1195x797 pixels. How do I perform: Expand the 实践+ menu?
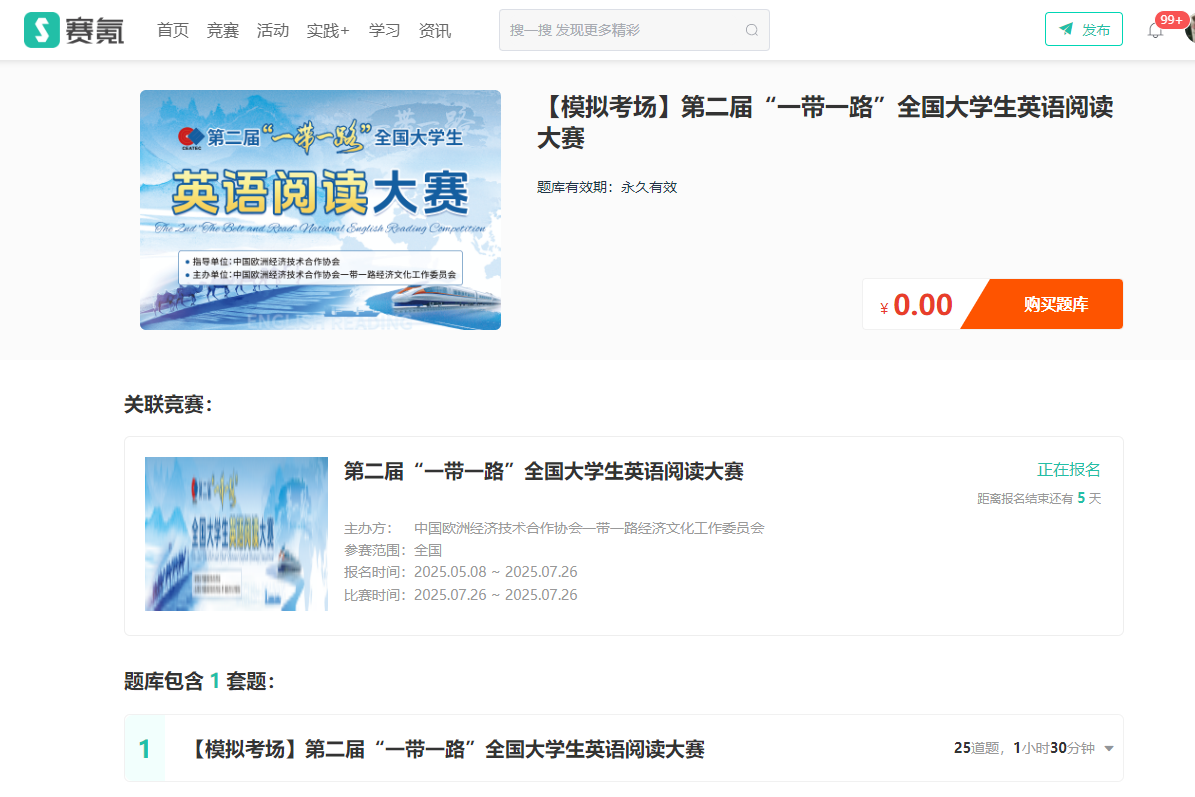click(328, 30)
